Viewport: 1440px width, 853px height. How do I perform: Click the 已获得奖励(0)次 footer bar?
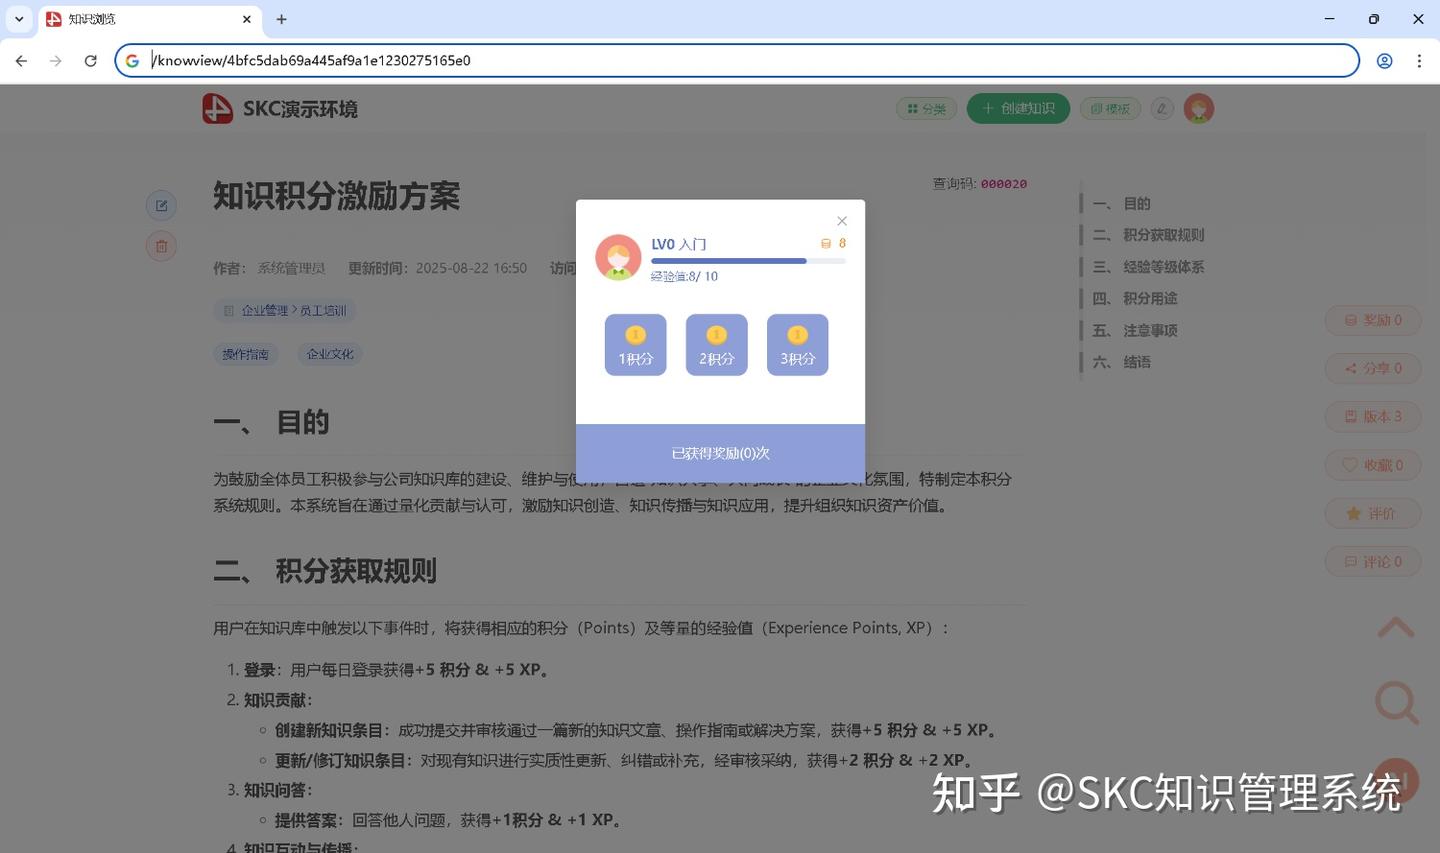pos(720,453)
